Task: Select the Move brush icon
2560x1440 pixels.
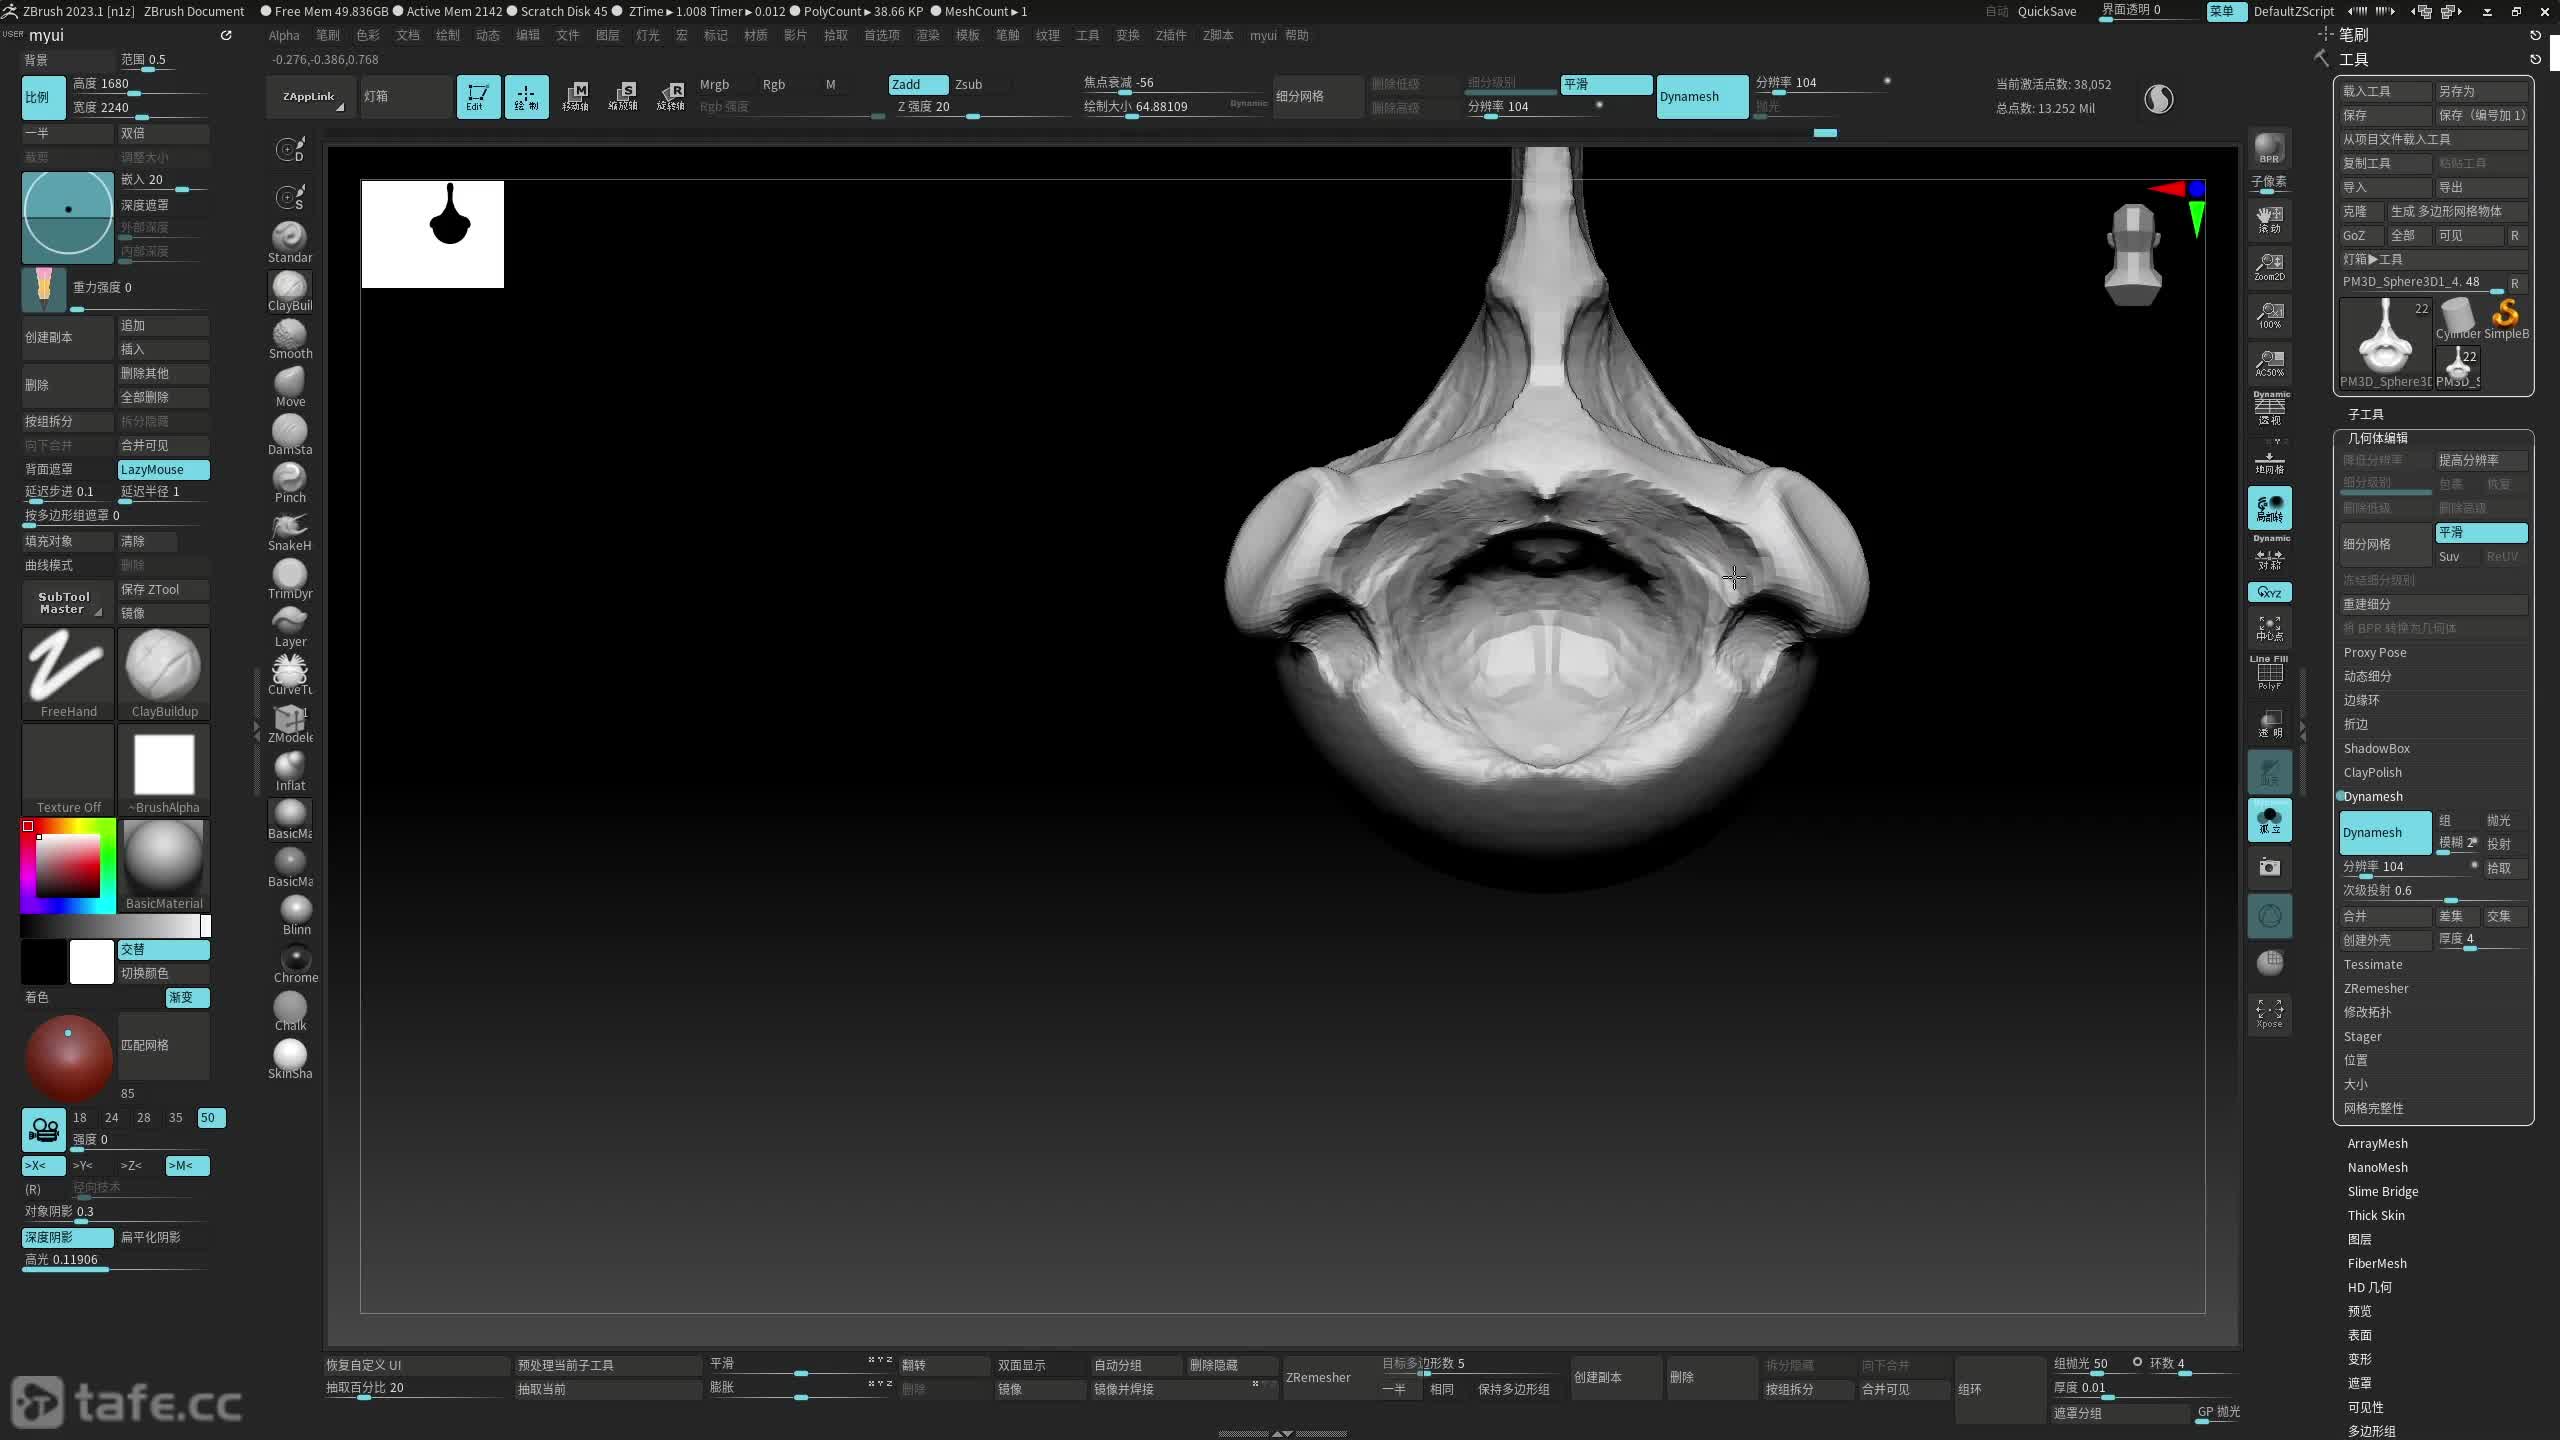Action: (x=290, y=383)
